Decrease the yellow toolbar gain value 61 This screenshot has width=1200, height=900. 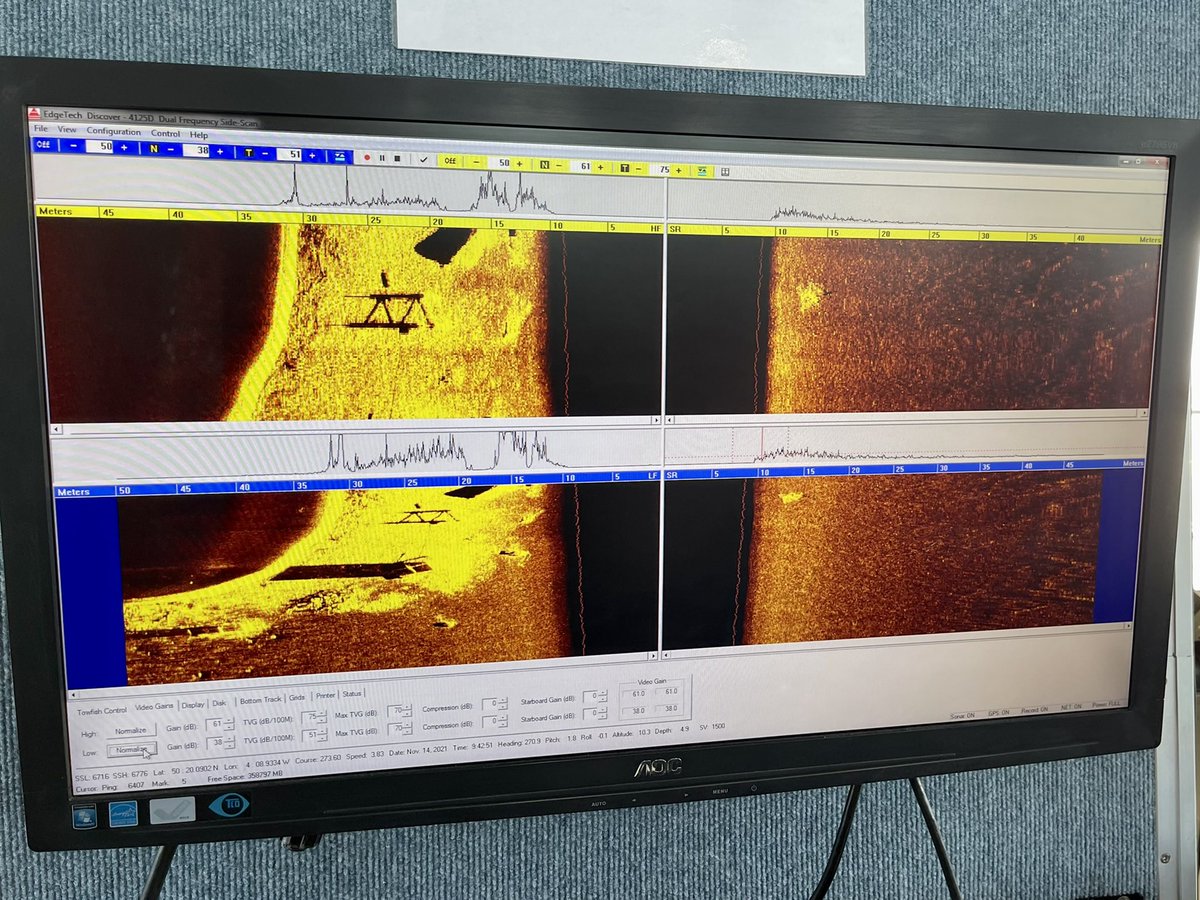pos(558,165)
